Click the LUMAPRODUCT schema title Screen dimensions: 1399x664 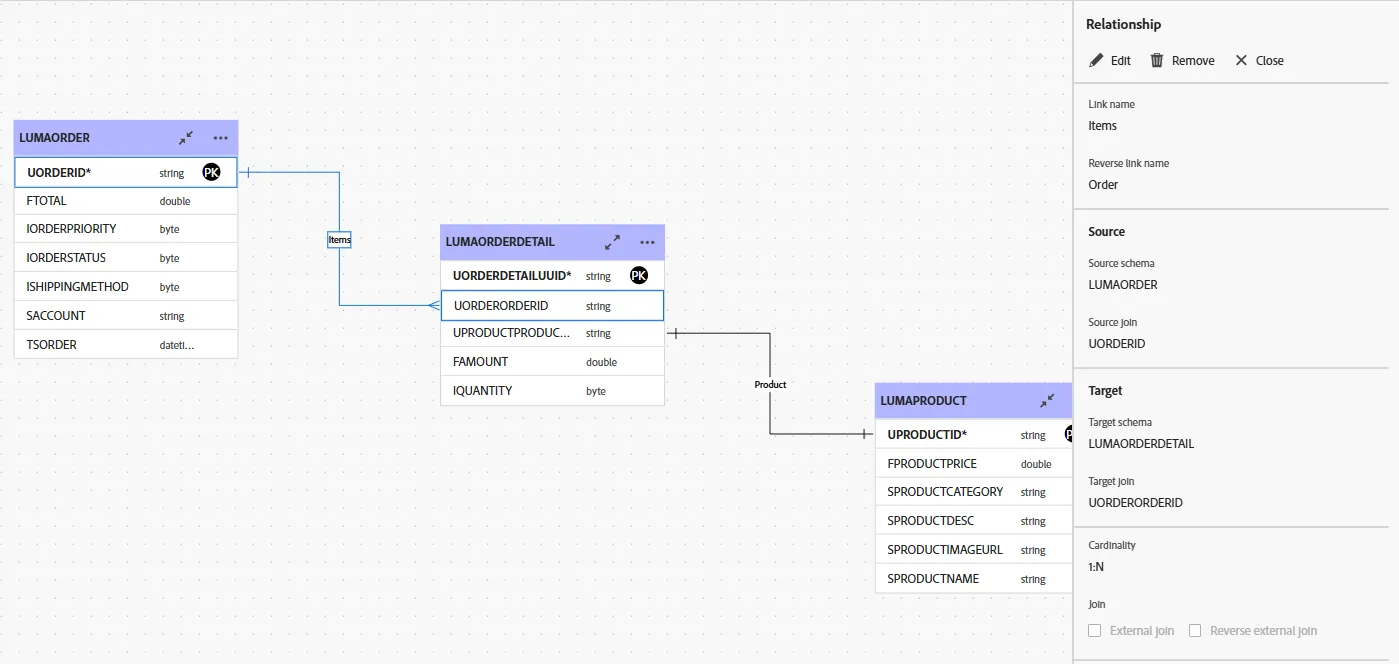pyautogui.click(x=923, y=401)
